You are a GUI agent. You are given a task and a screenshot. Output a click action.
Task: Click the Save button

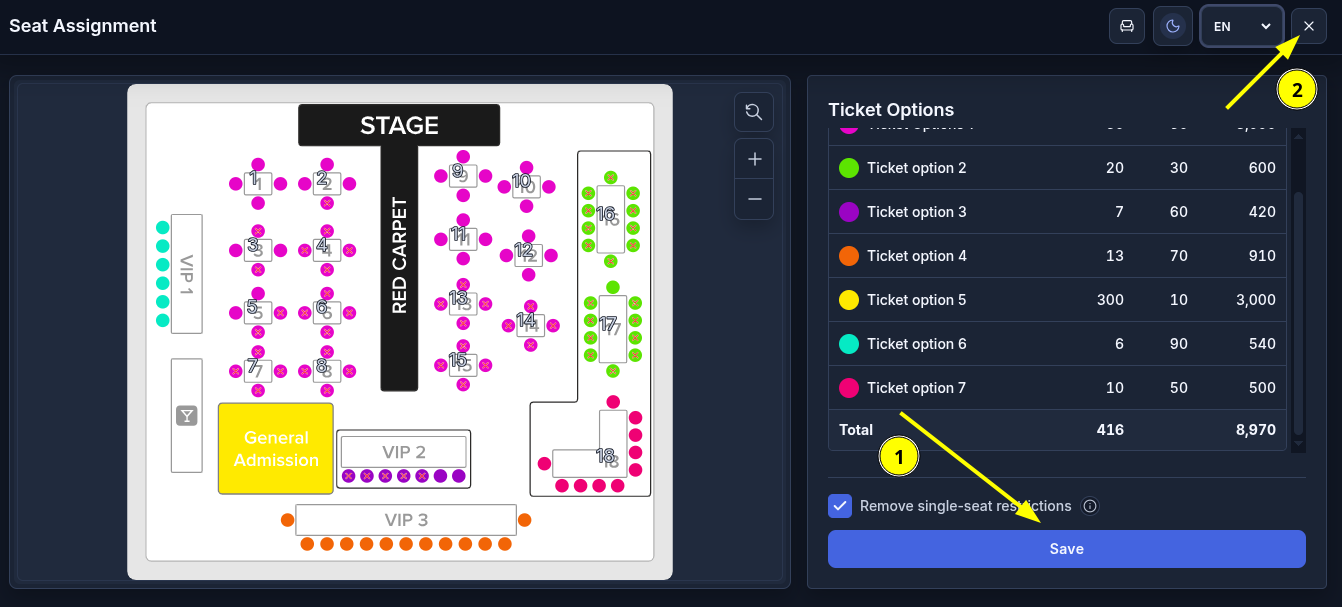click(1066, 549)
